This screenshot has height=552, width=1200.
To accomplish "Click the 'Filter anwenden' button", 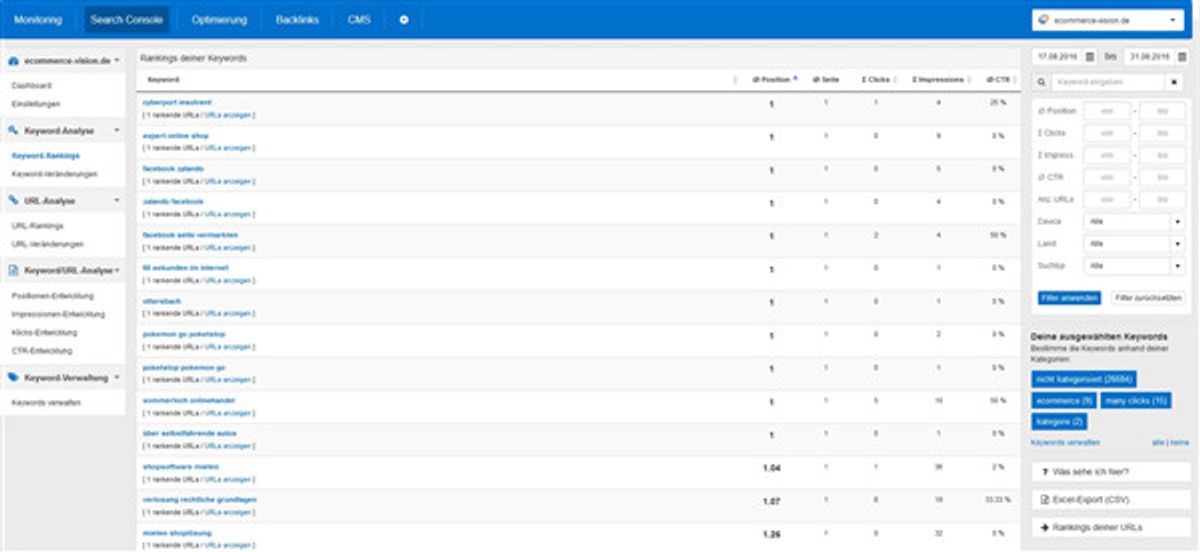I will [x=1069, y=298].
